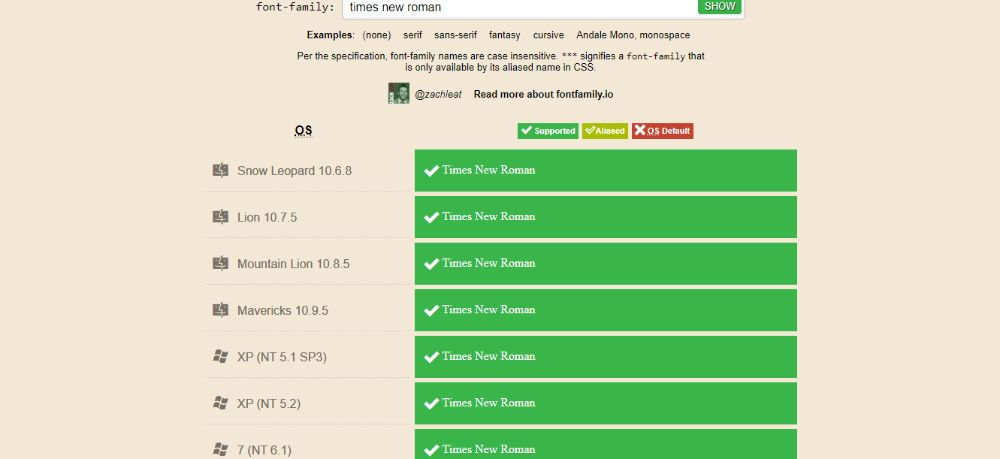Click the SHOW button
Image resolution: width=1000 pixels, height=459 pixels.
click(x=719, y=6)
